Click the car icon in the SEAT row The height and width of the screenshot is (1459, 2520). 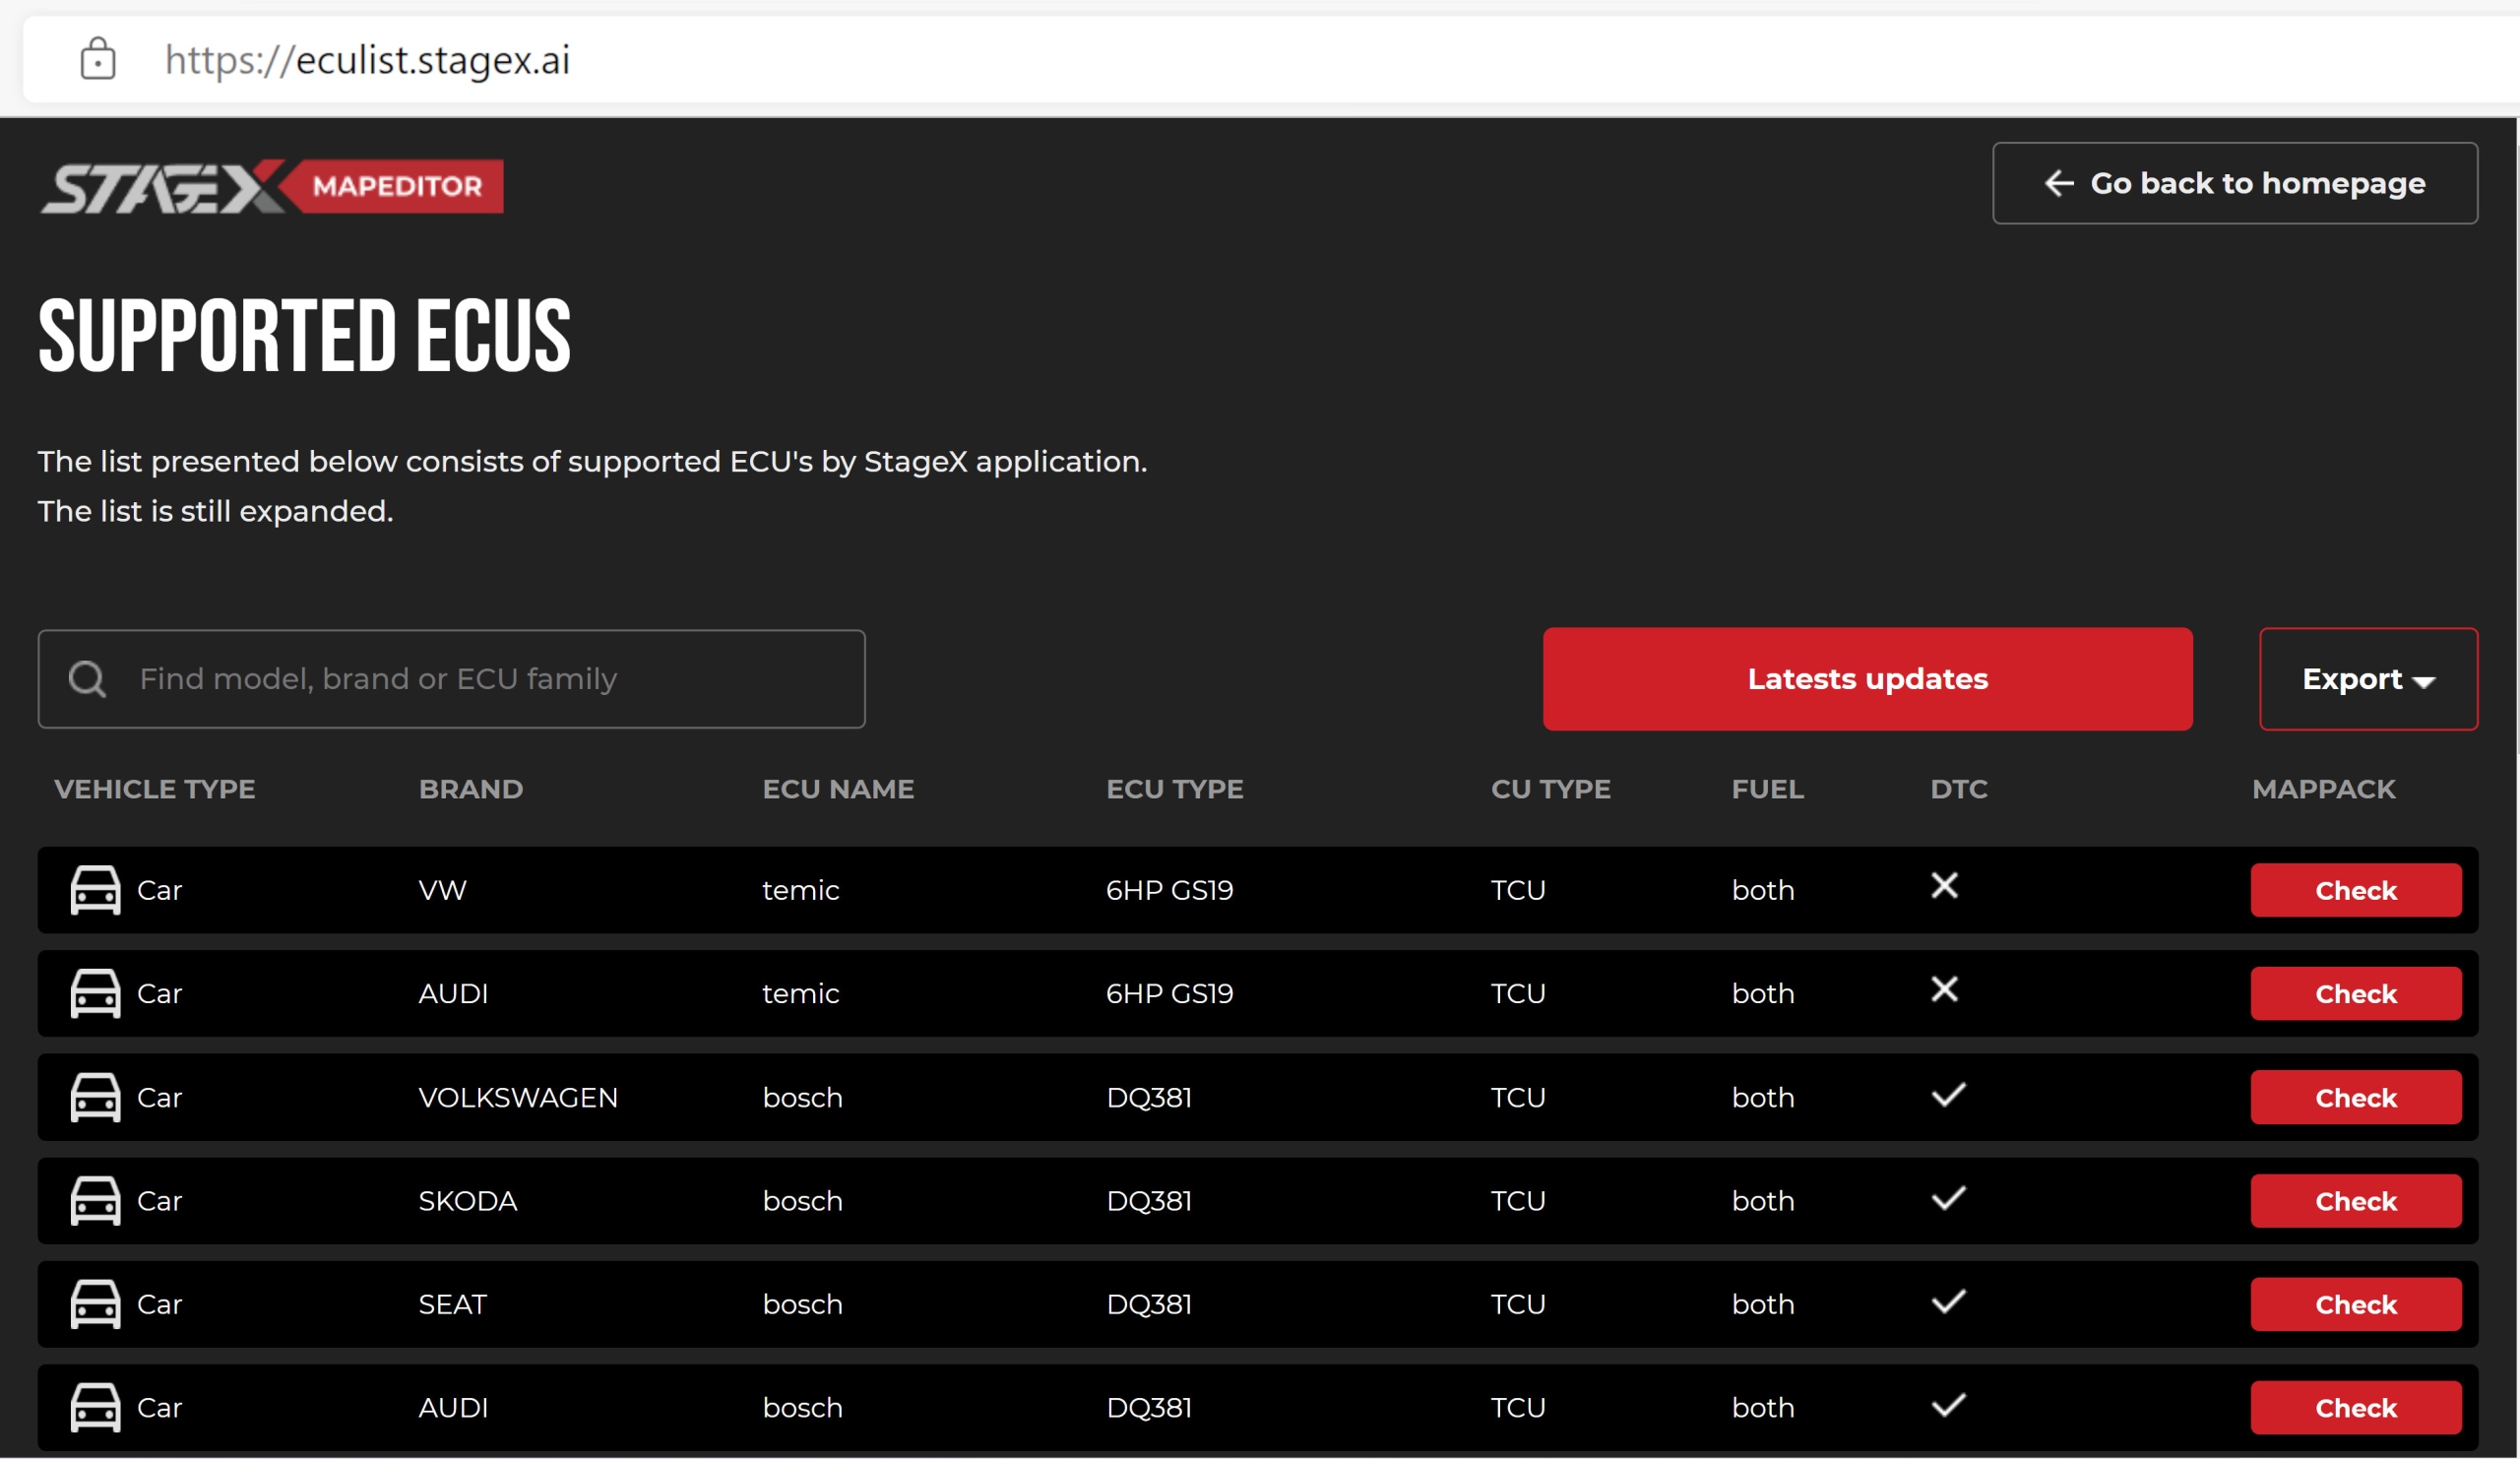95,1304
